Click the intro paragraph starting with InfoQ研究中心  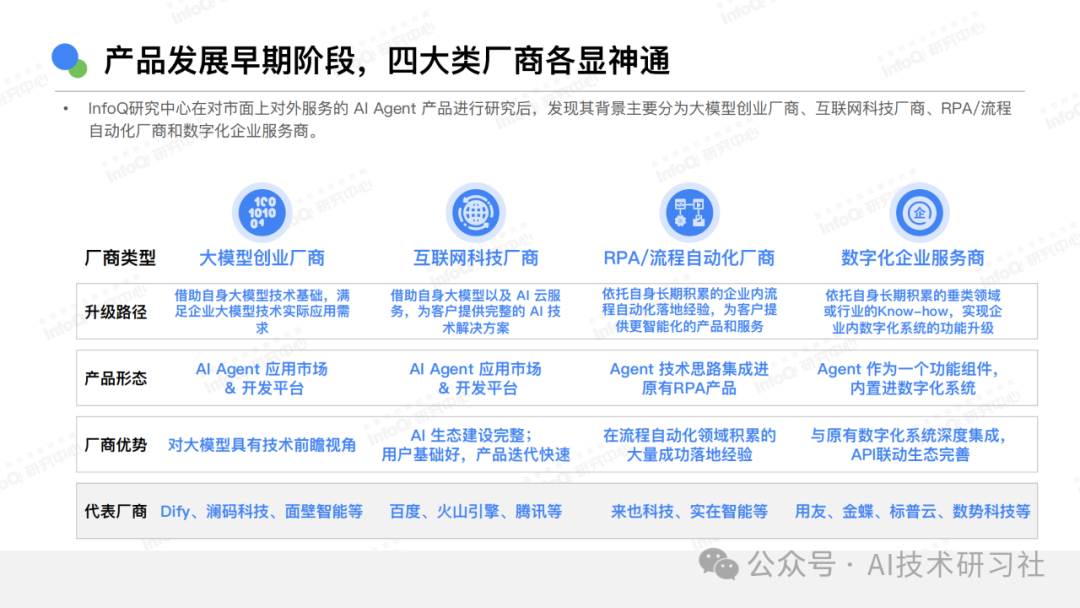click(550, 119)
